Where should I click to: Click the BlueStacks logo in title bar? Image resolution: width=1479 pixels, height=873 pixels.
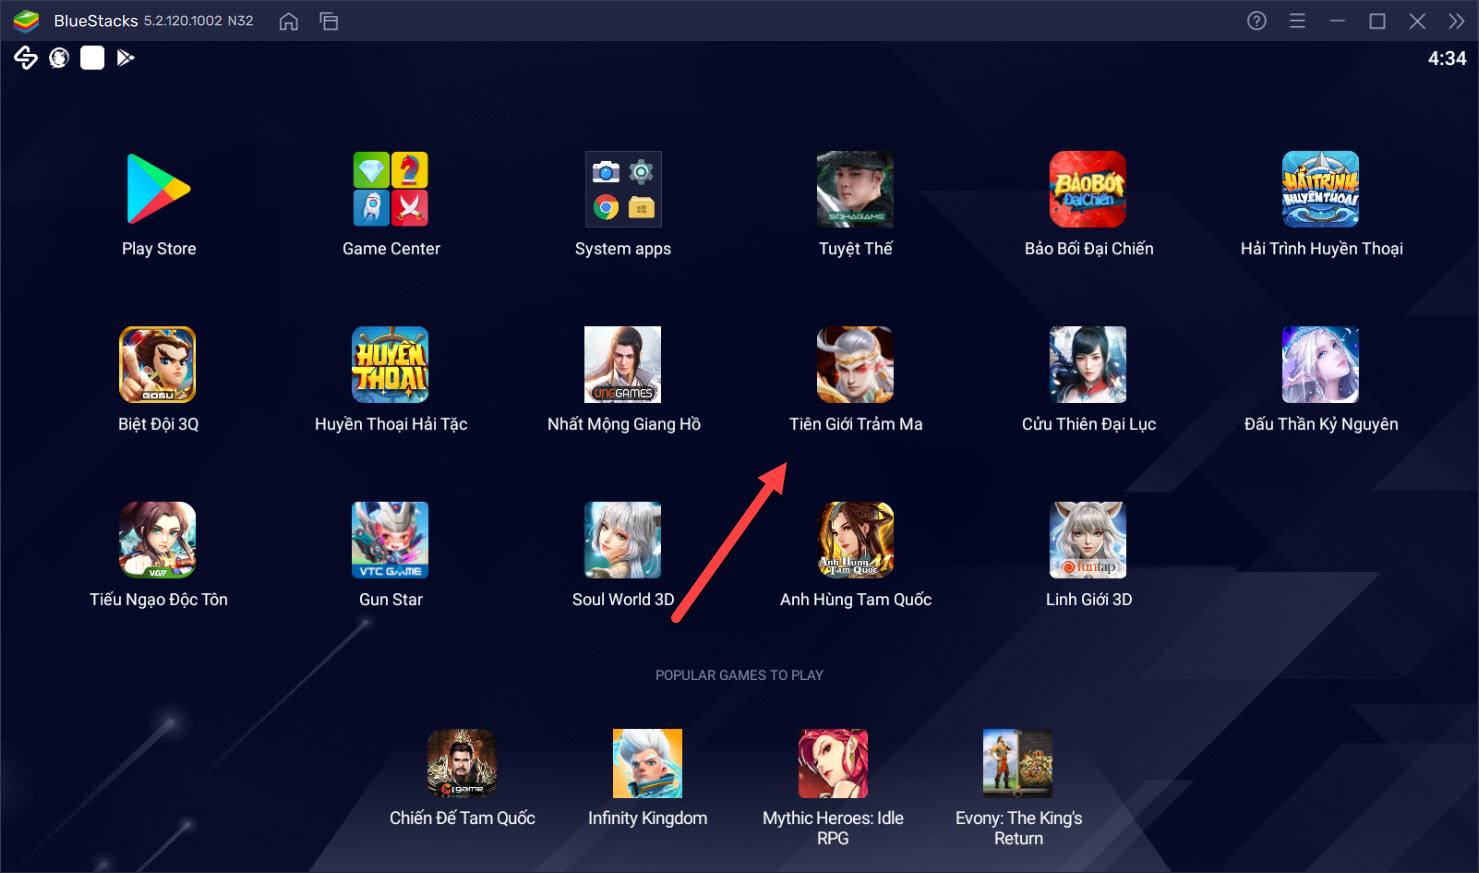pyautogui.click(x=26, y=21)
